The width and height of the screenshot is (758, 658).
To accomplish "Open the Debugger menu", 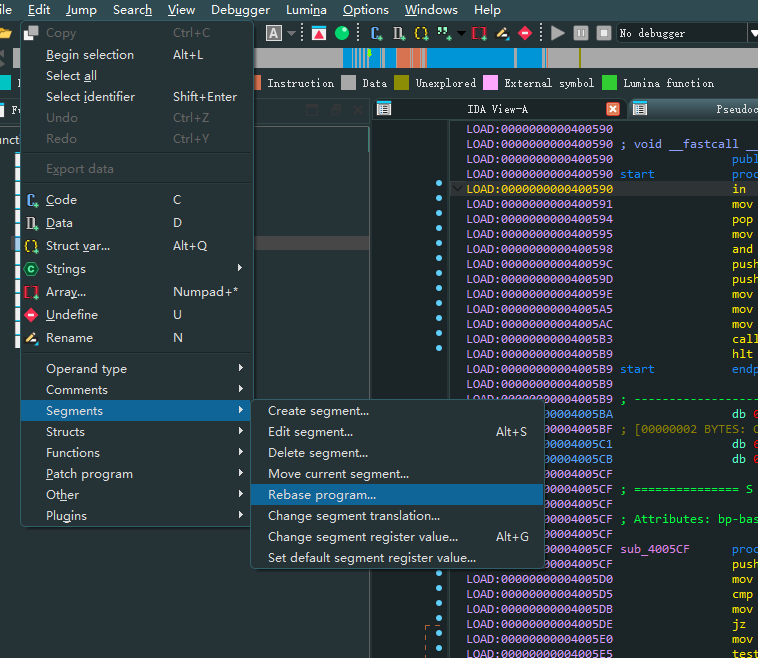I will [x=240, y=10].
